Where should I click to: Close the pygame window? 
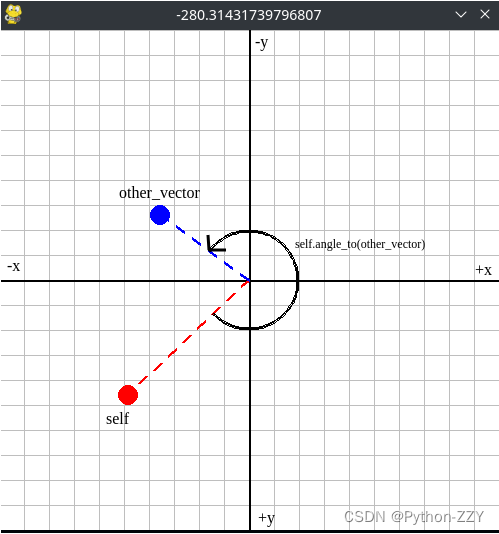[x=485, y=14]
